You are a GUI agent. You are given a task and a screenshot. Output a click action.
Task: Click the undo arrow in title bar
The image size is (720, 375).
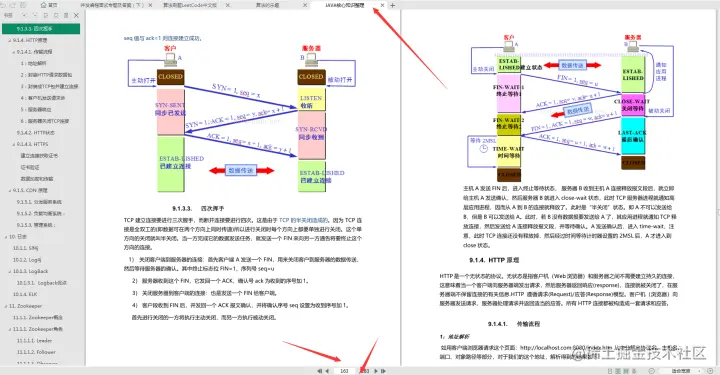click(x=4, y=5)
